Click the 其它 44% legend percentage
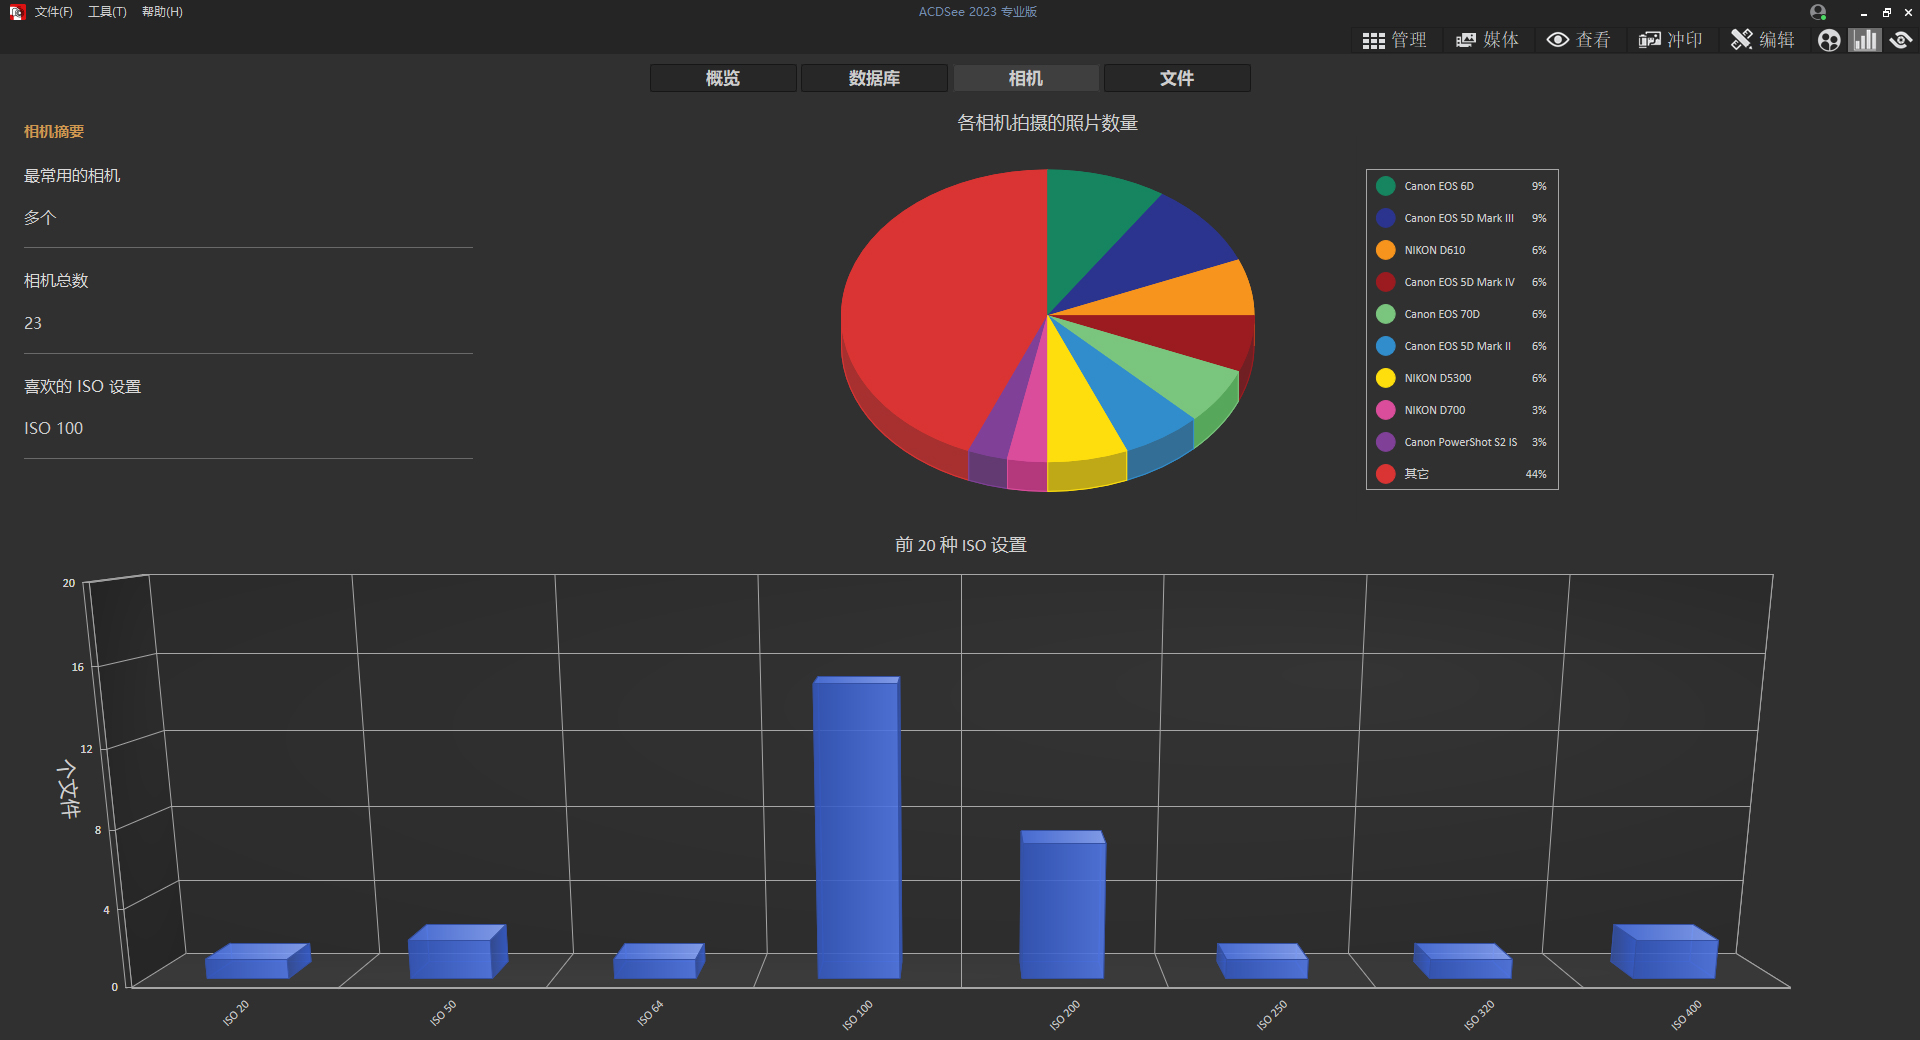 1536,474
